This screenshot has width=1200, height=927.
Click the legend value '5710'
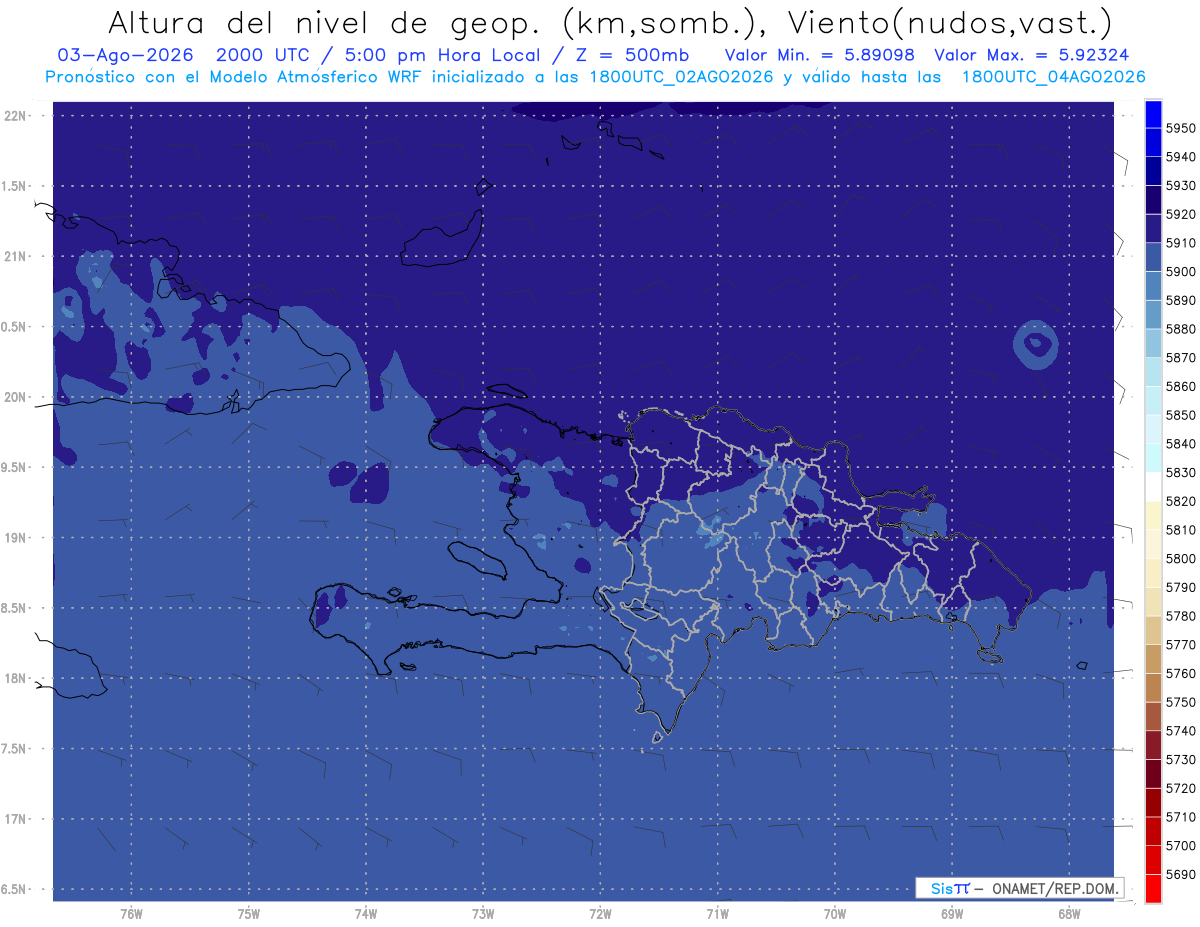[x=1180, y=817]
